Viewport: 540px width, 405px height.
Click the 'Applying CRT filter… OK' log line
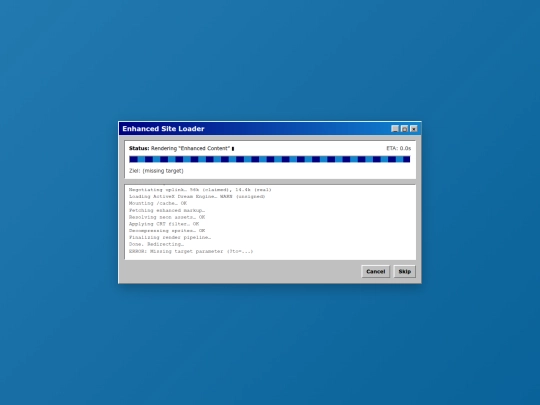point(164,224)
